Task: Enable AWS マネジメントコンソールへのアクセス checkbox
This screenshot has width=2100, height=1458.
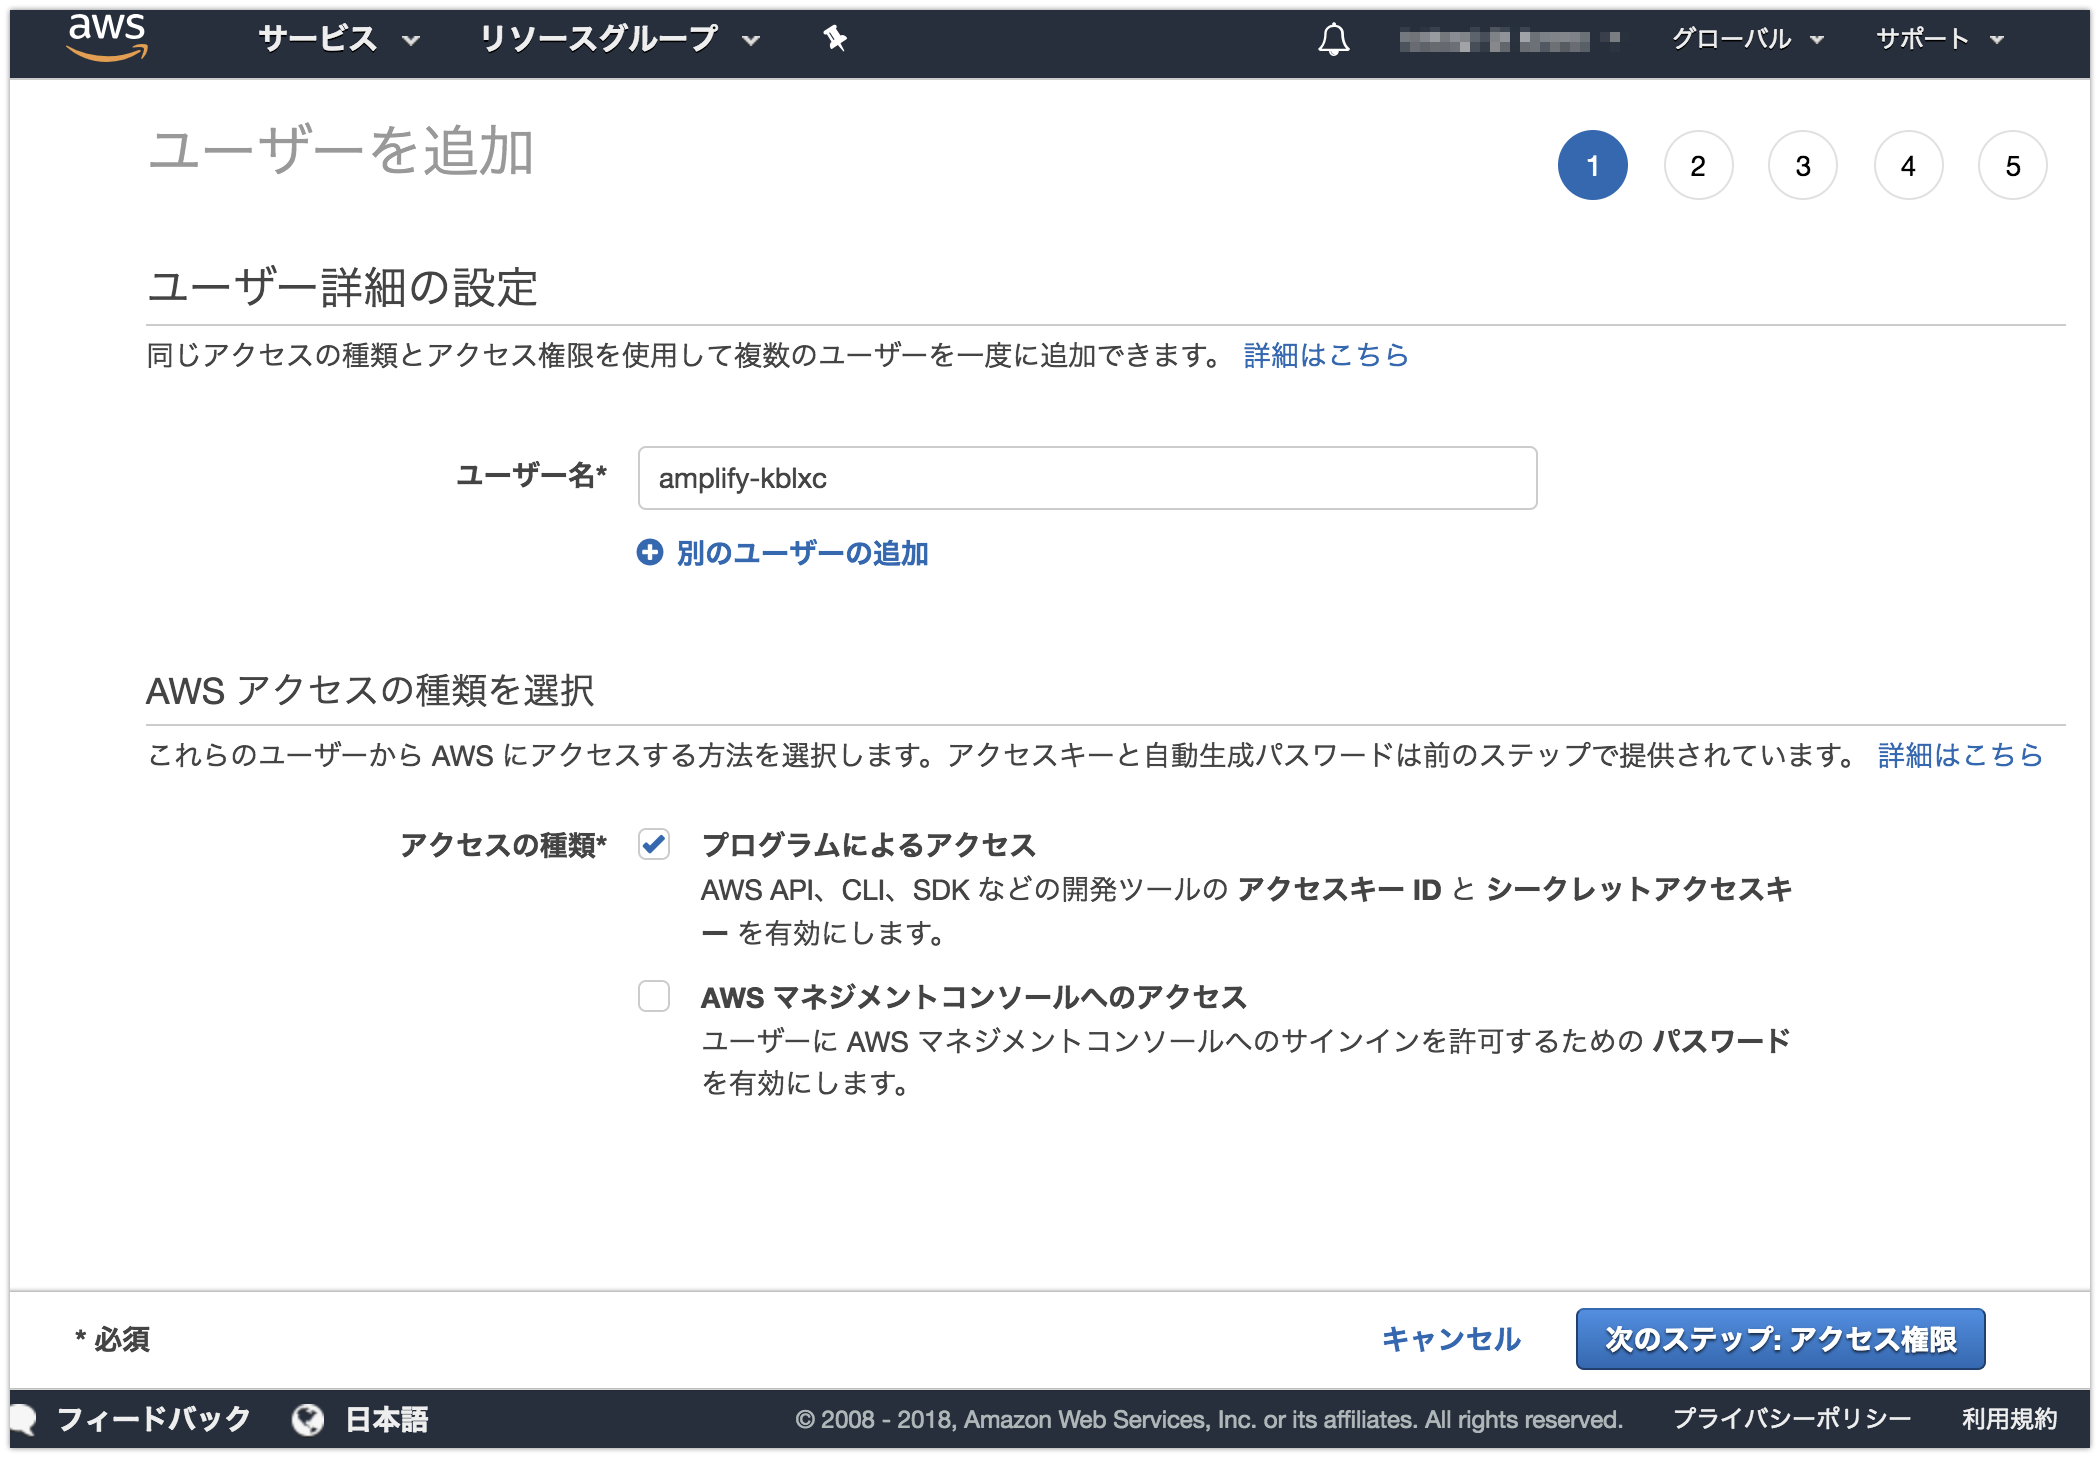Action: 654,997
